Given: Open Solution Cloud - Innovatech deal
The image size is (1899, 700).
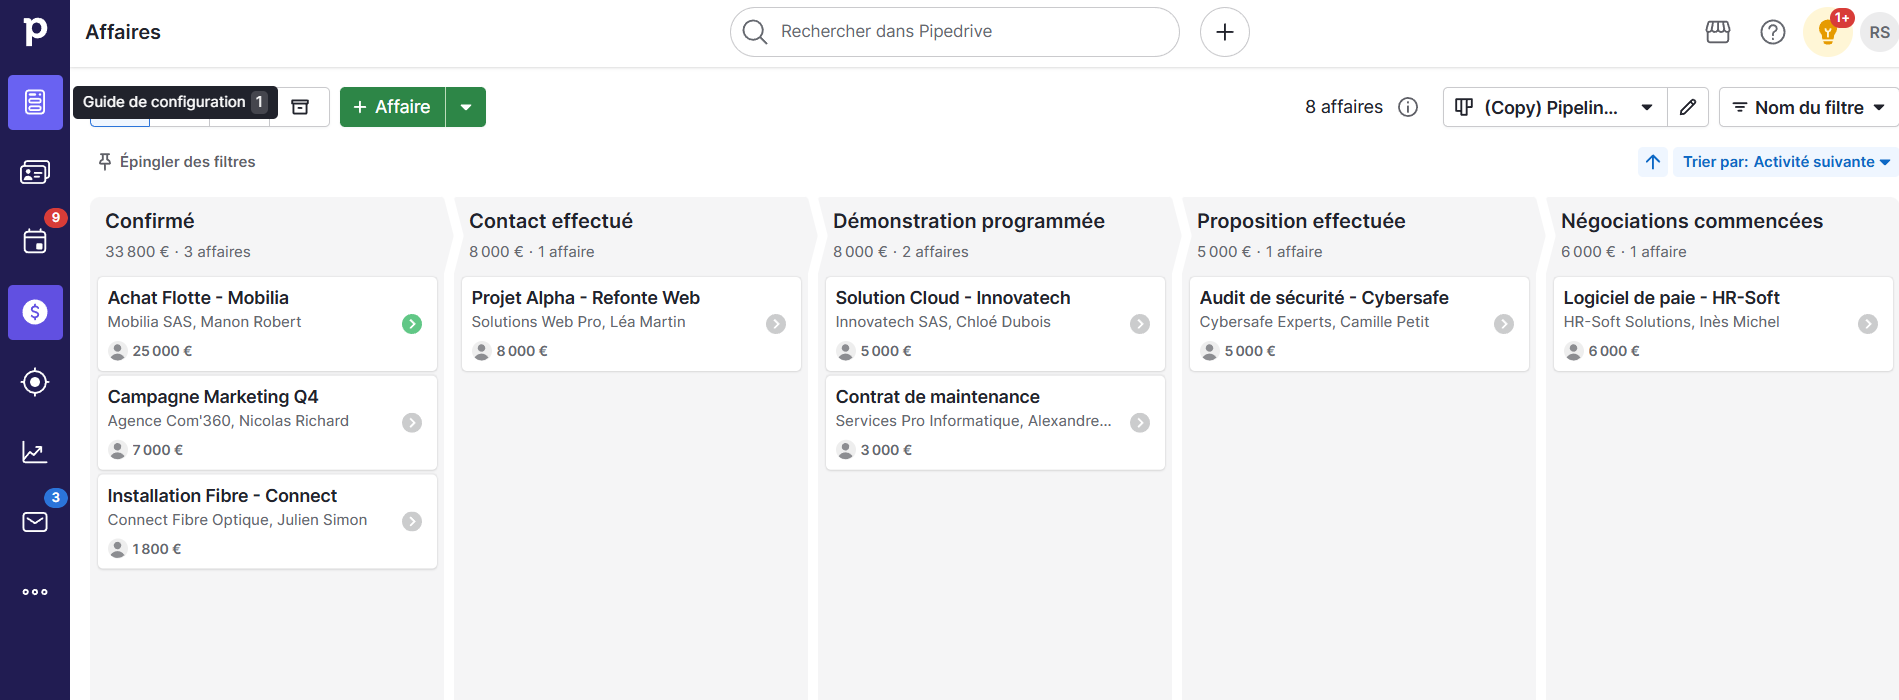Looking at the screenshot, I should click(953, 298).
